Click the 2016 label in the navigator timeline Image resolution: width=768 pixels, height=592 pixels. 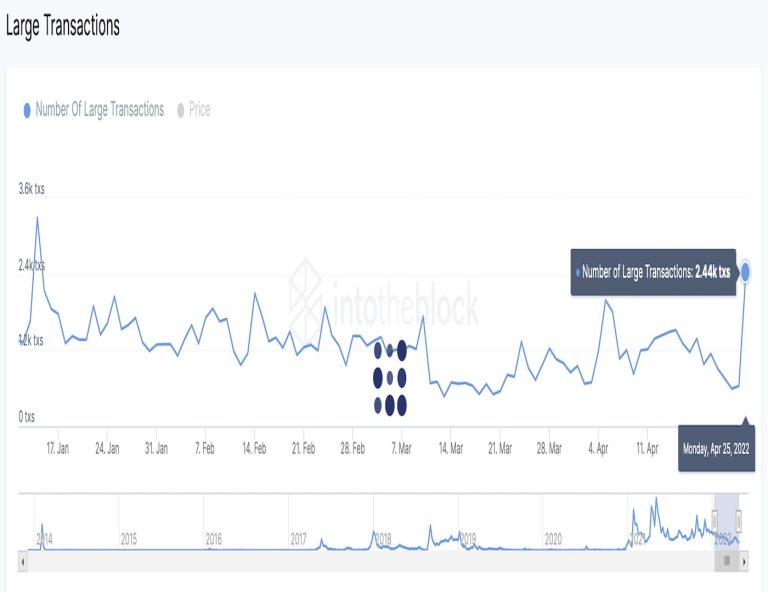click(213, 539)
